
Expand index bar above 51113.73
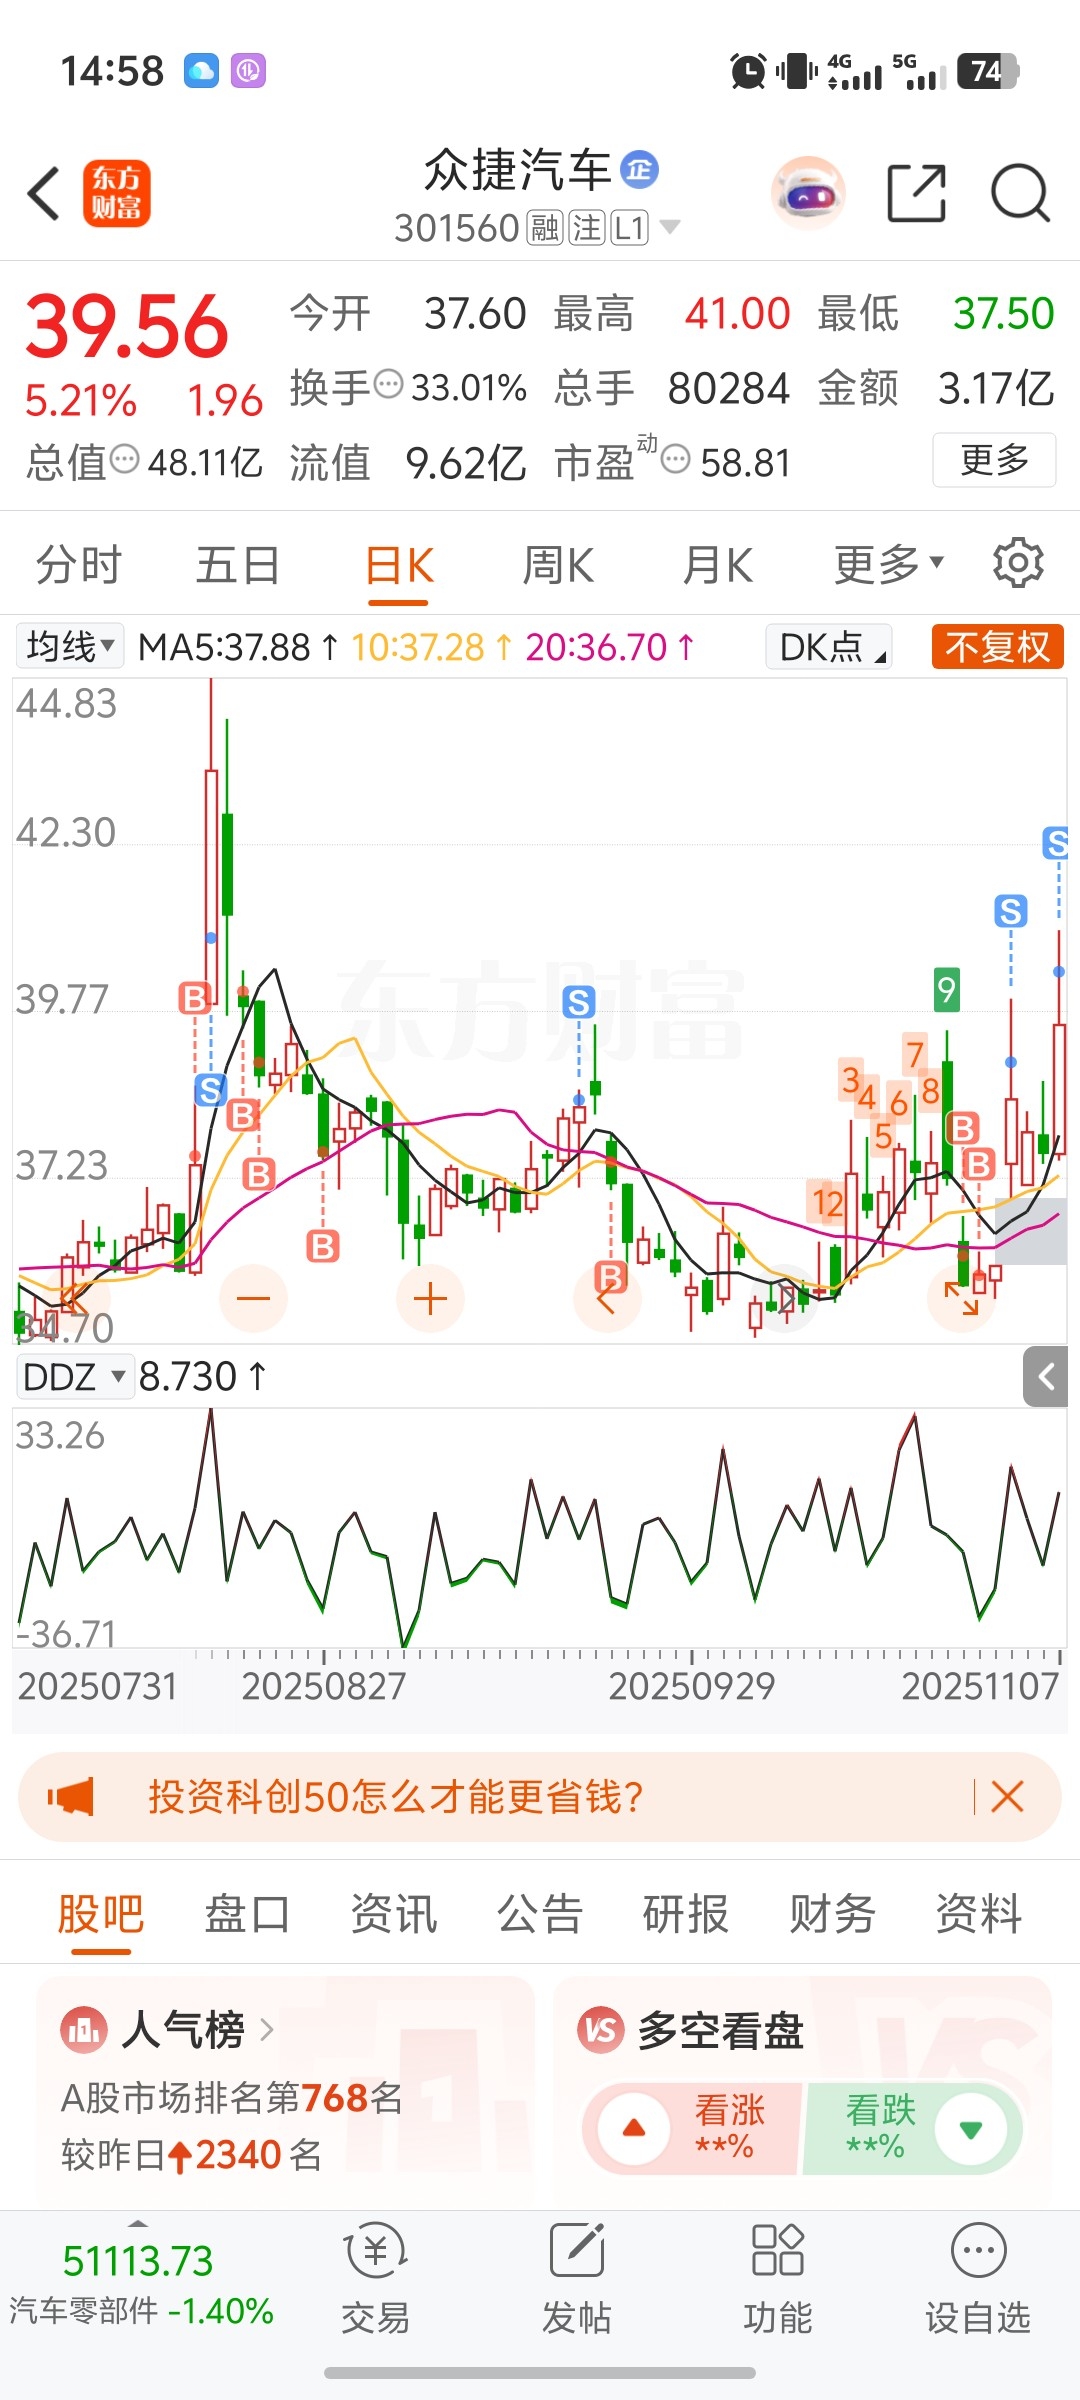click(x=138, y=2223)
